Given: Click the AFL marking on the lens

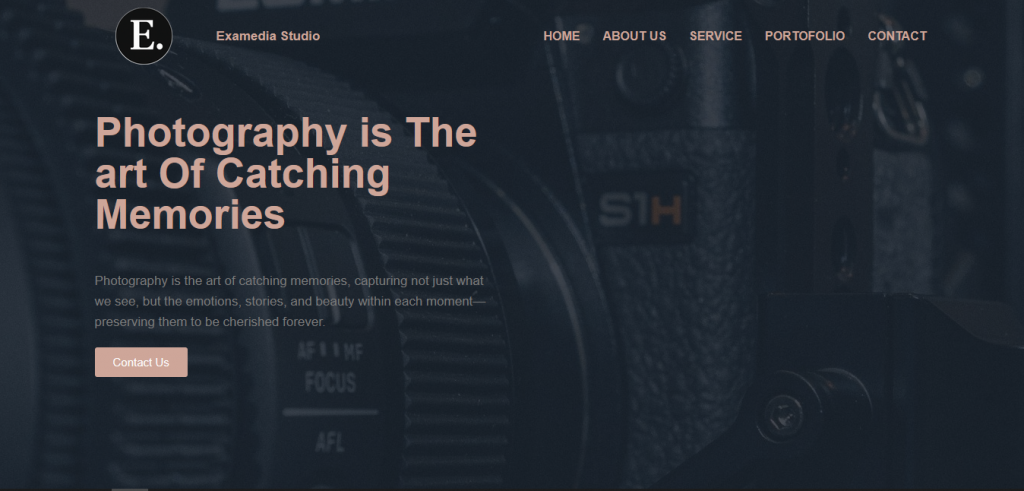Looking at the screenshot, I should click(x=330, y=442).
